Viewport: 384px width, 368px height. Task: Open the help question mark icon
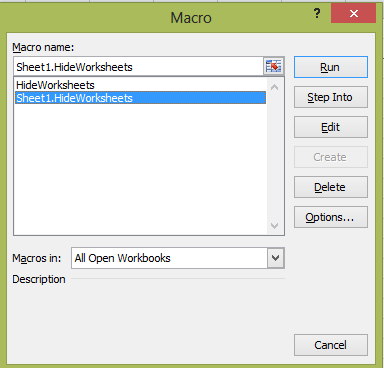coord(317,14)
